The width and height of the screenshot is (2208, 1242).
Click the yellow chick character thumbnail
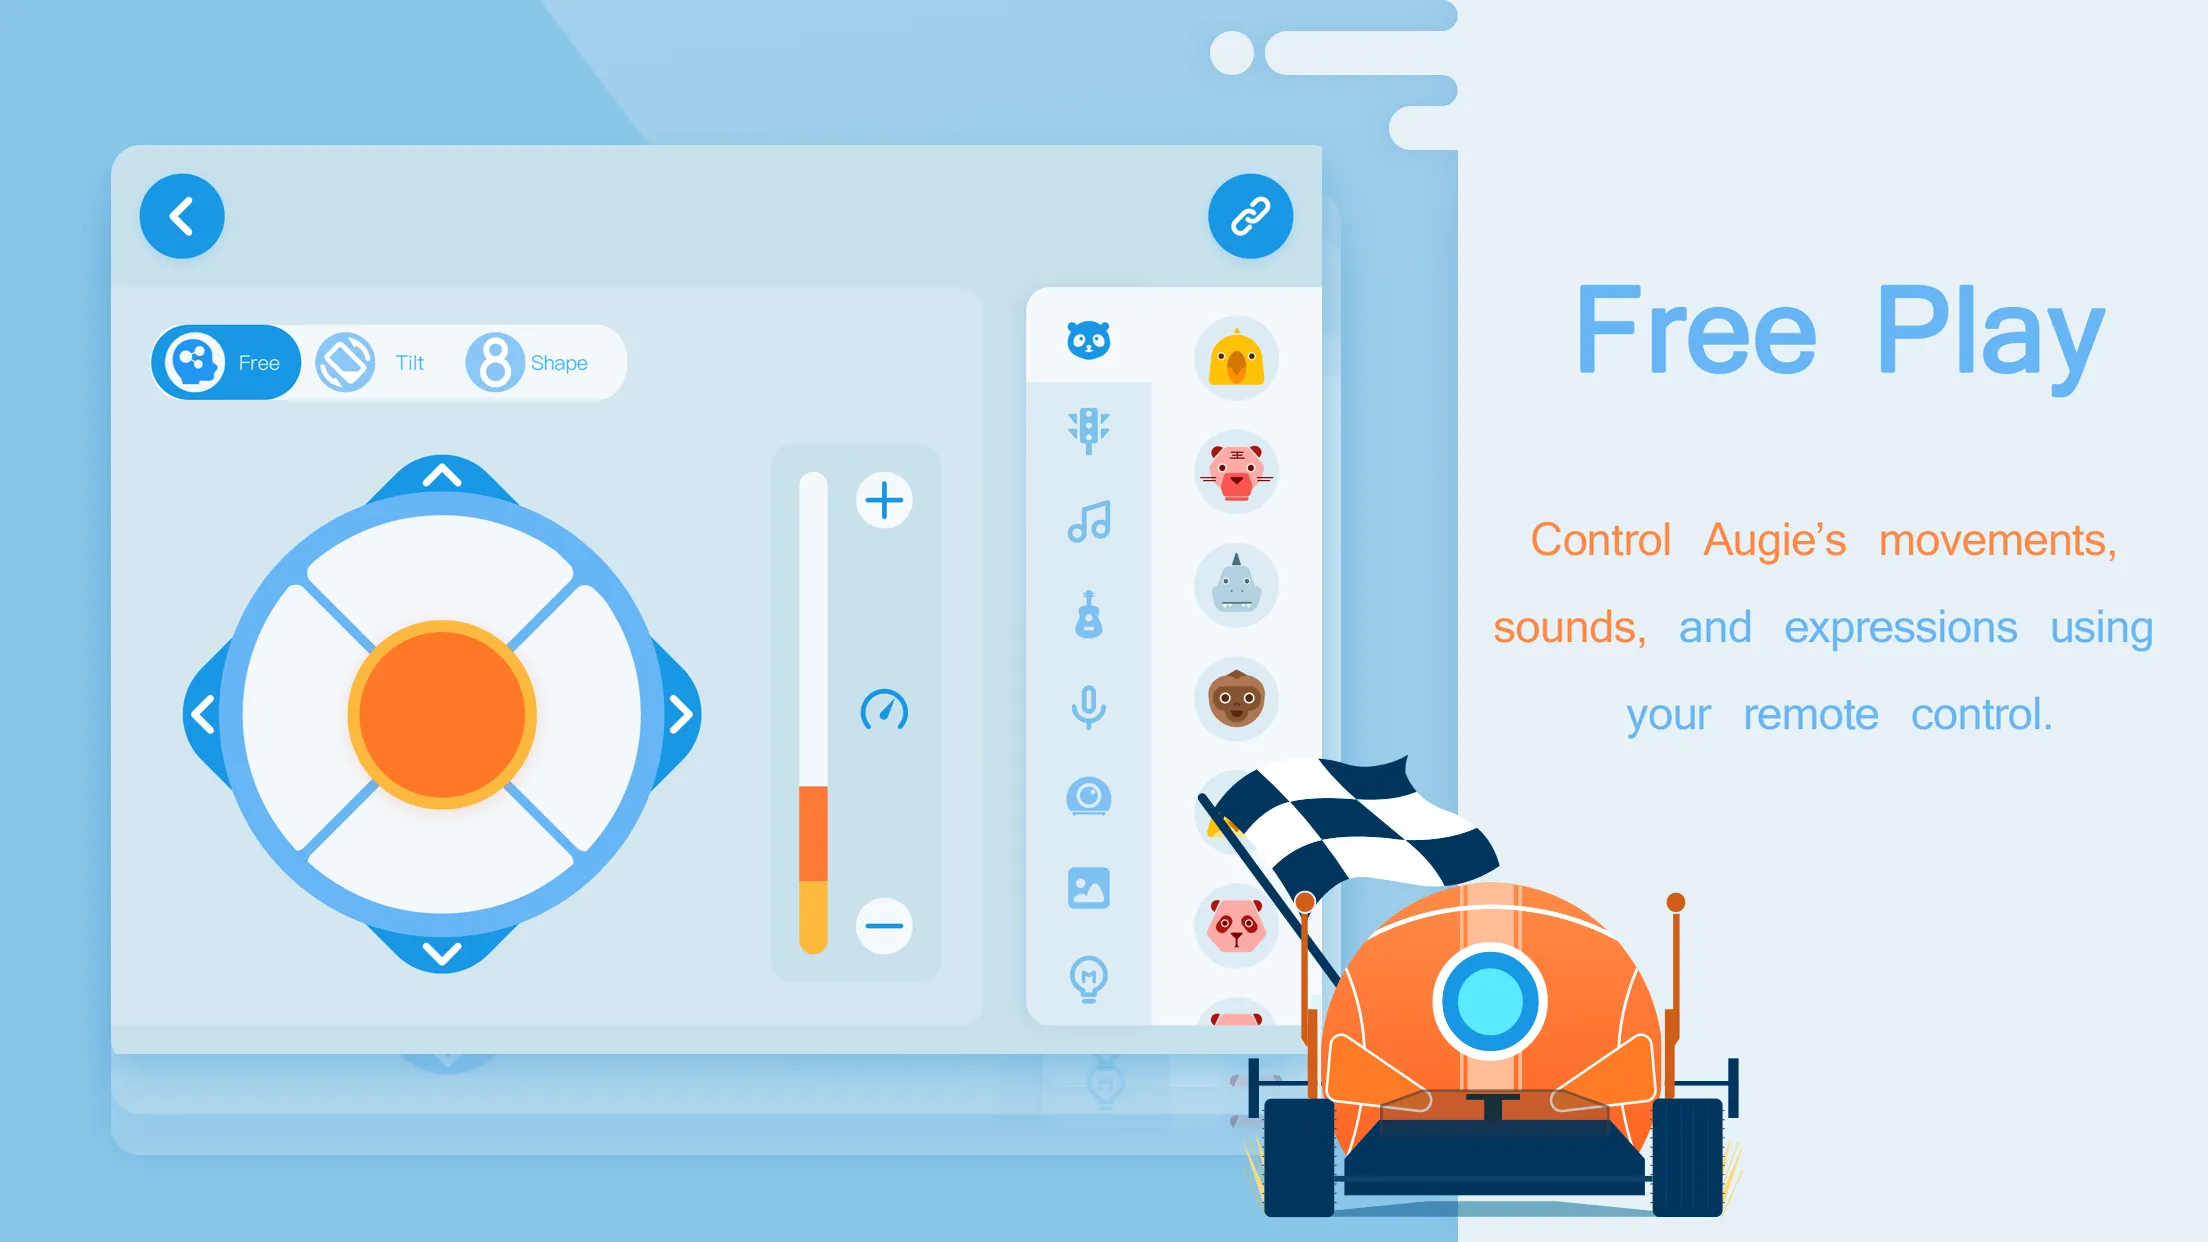pyautogui.click(x=1236, y=361)
